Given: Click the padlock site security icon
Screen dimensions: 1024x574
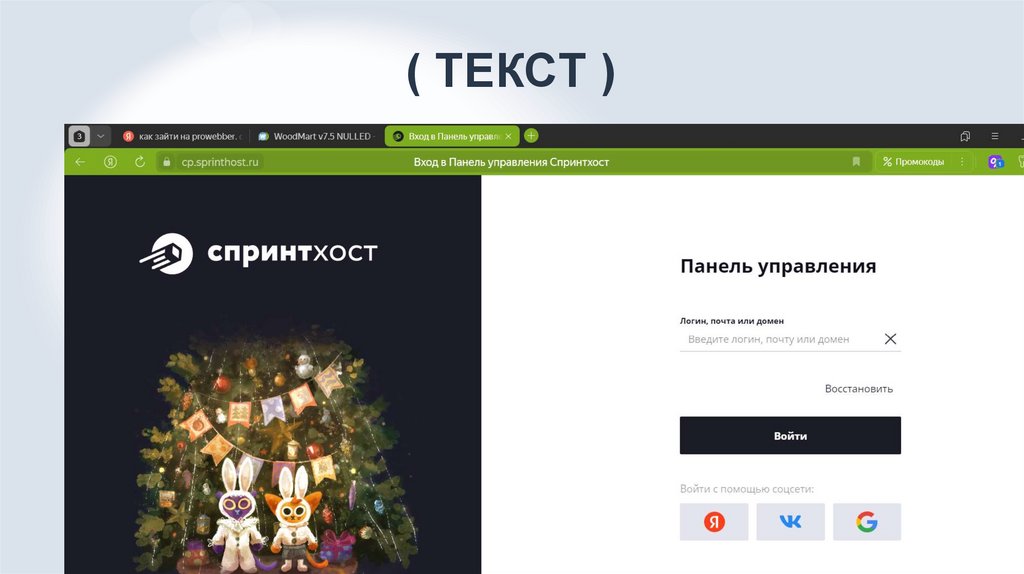Looking at the screenshot, I should click(167, 162).
